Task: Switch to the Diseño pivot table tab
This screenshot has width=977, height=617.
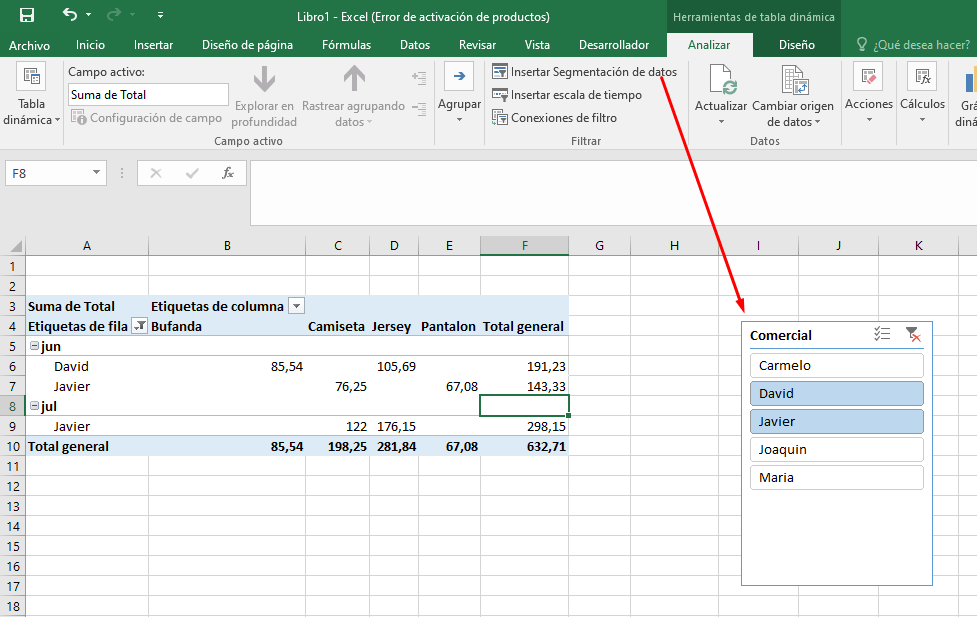Action: pos(796,45)
